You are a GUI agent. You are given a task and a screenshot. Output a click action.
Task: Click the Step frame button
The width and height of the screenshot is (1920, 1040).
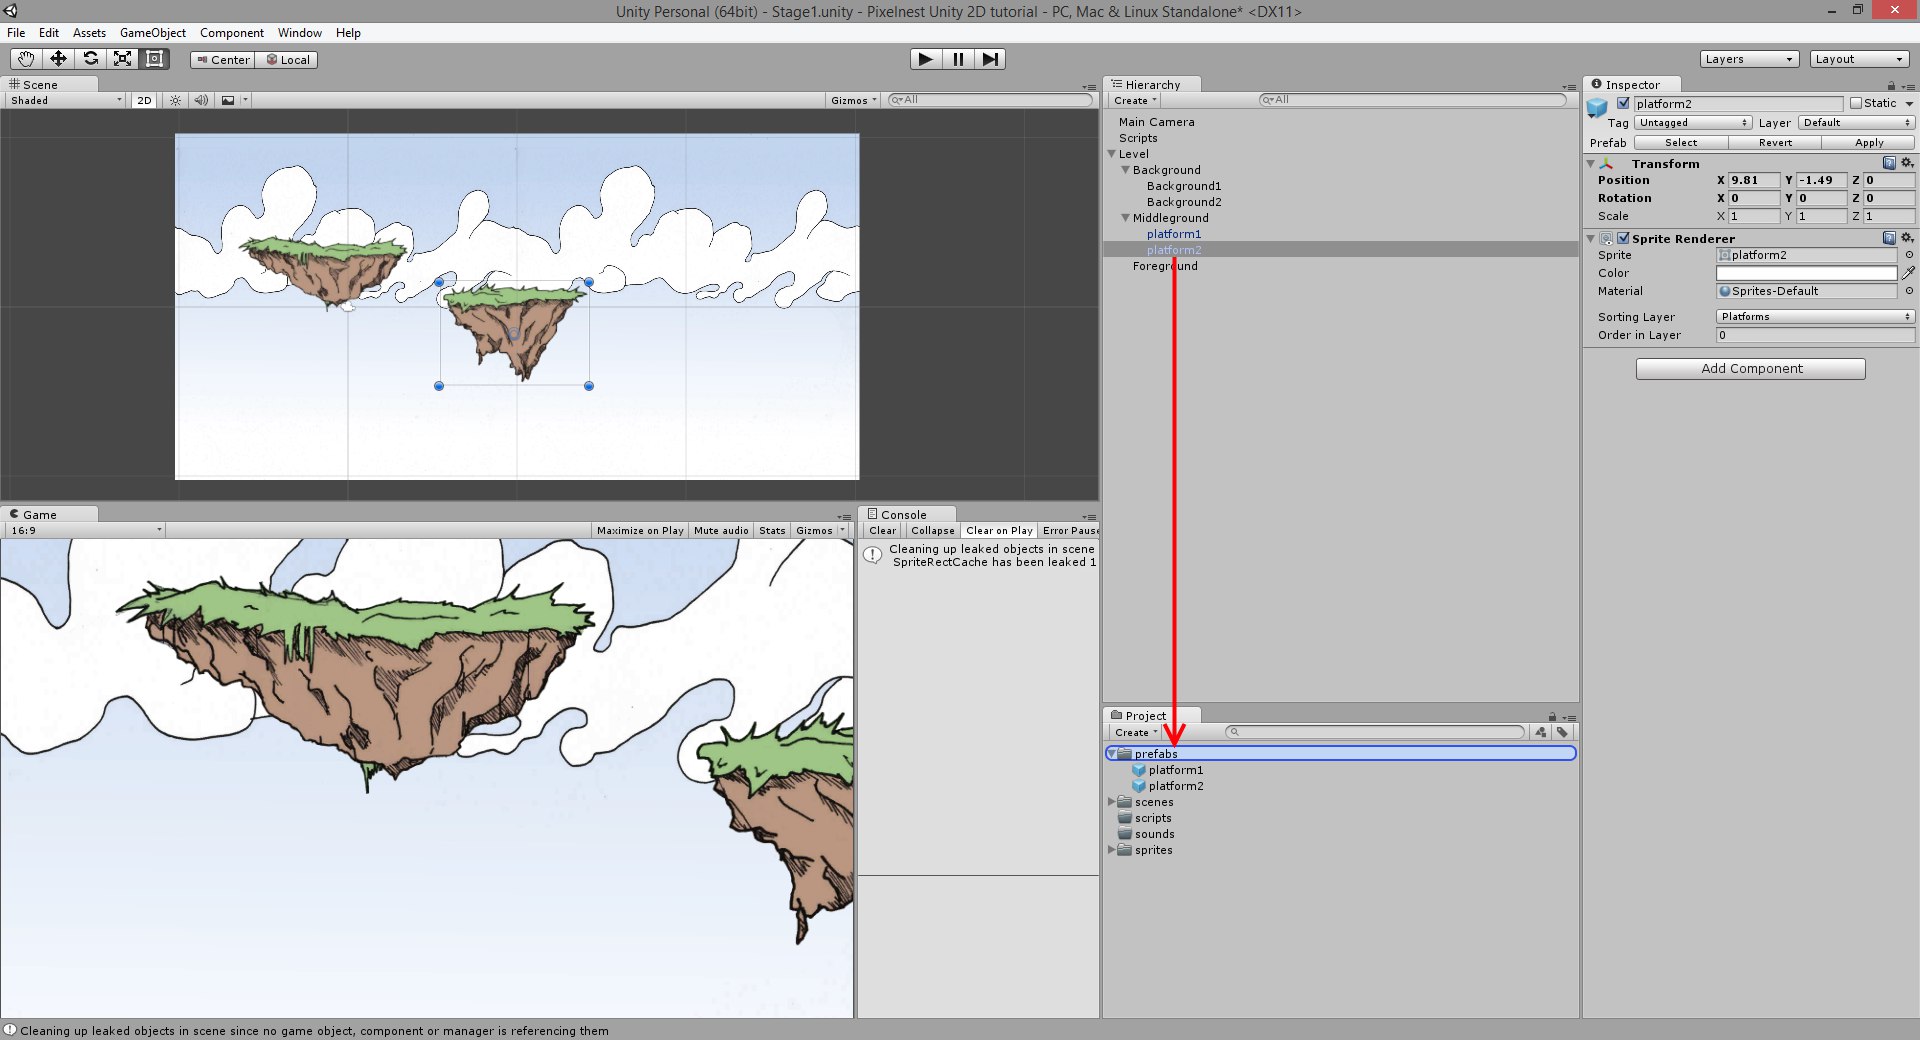point(989,59)
